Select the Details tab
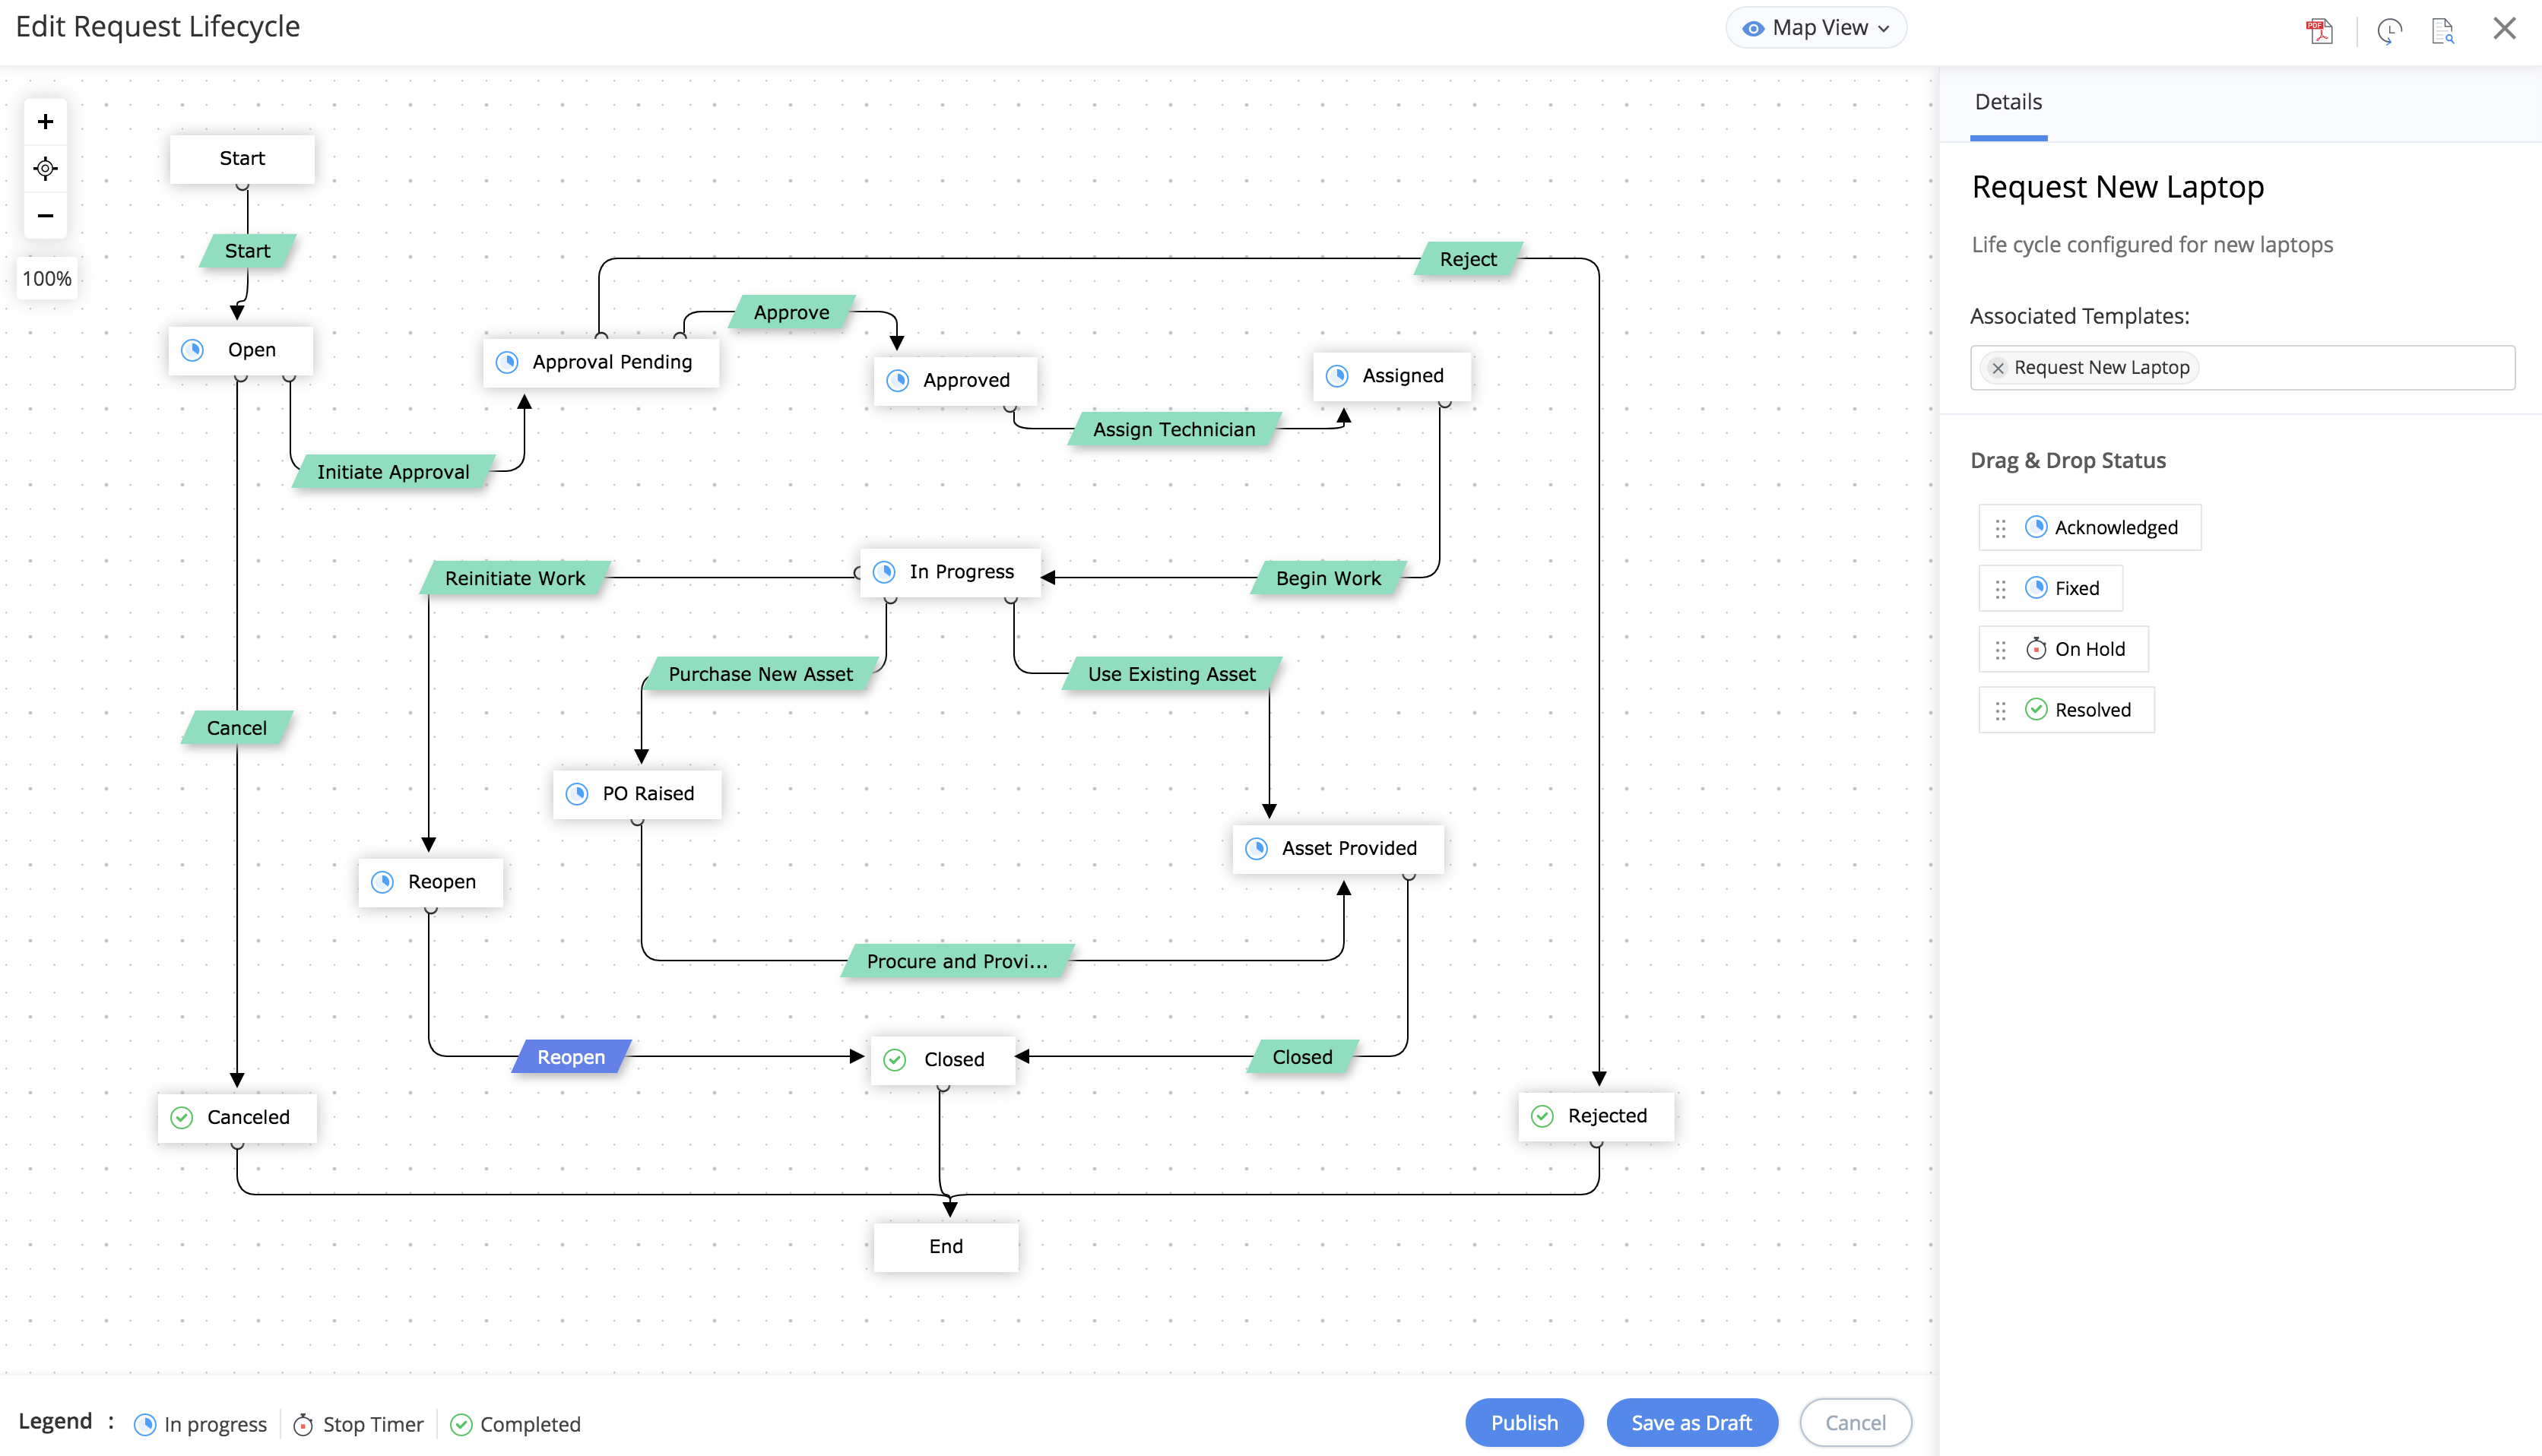2542x1456 pixels. pos(2007,102)
